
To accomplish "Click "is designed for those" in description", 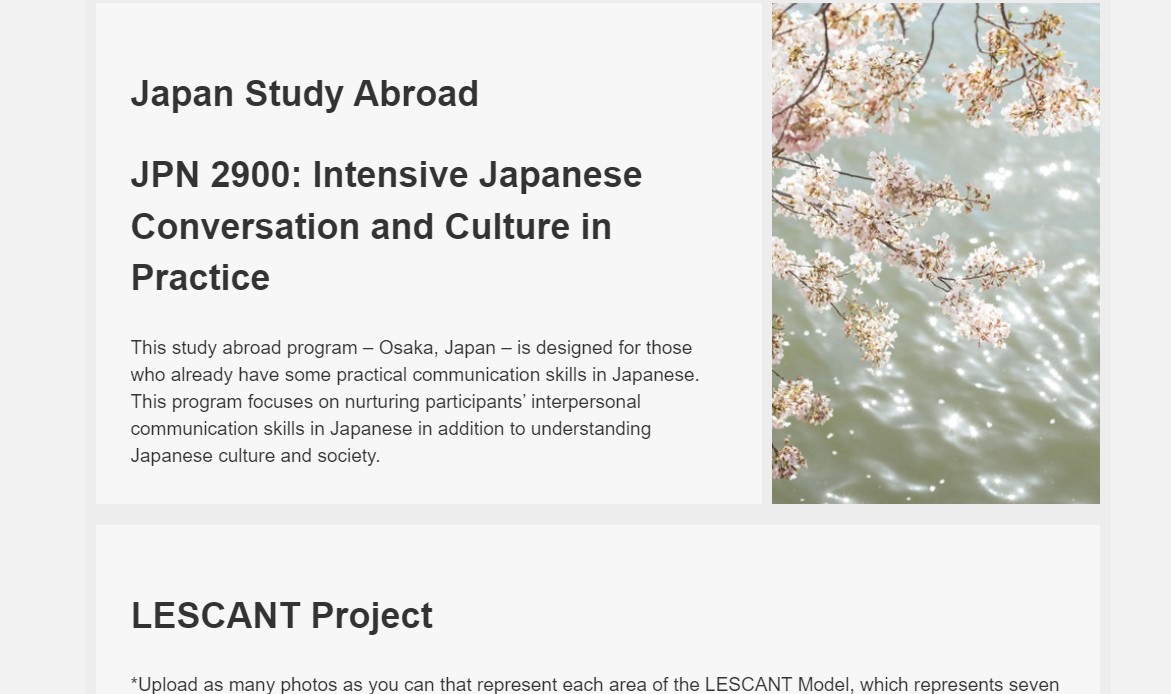I will [605, 348].
